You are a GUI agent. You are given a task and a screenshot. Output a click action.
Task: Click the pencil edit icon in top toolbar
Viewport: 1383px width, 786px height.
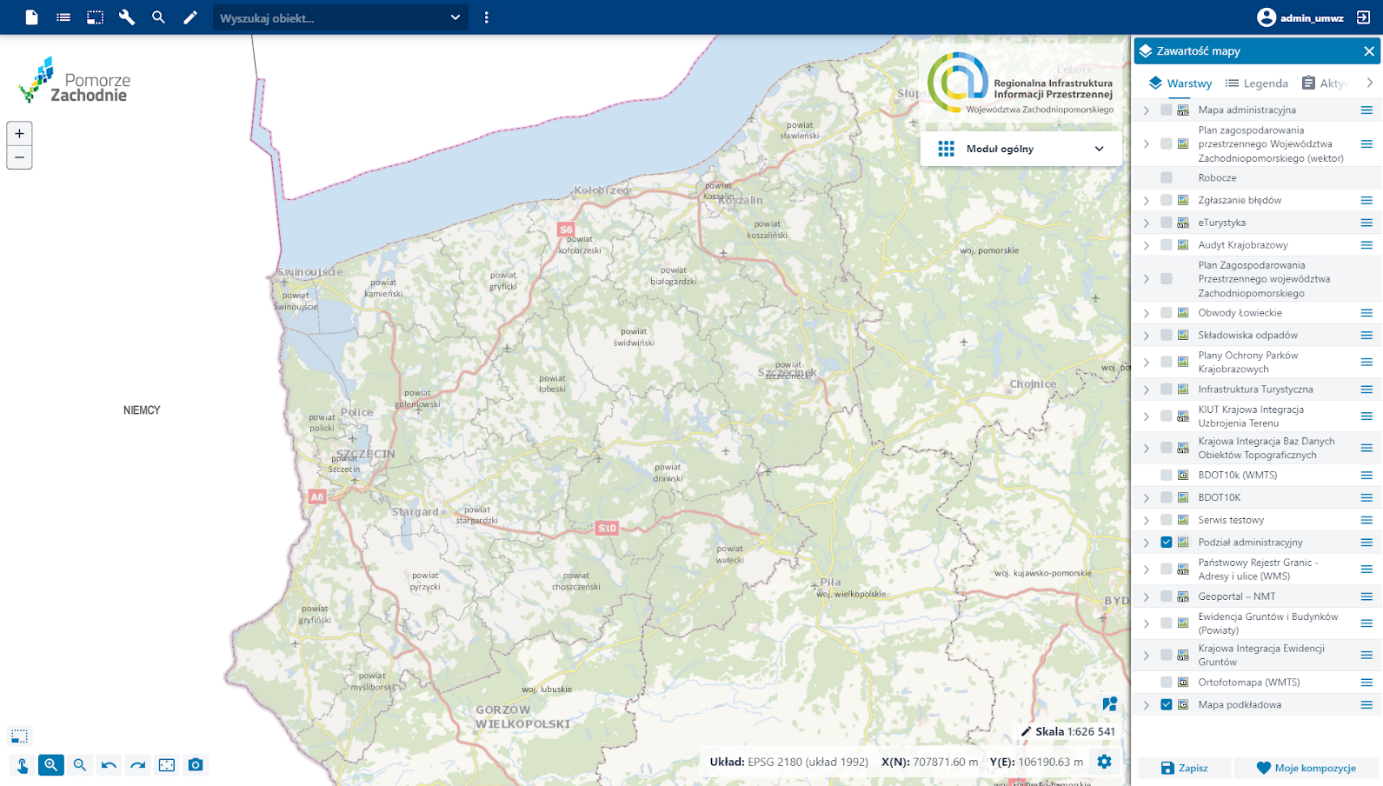190,17
